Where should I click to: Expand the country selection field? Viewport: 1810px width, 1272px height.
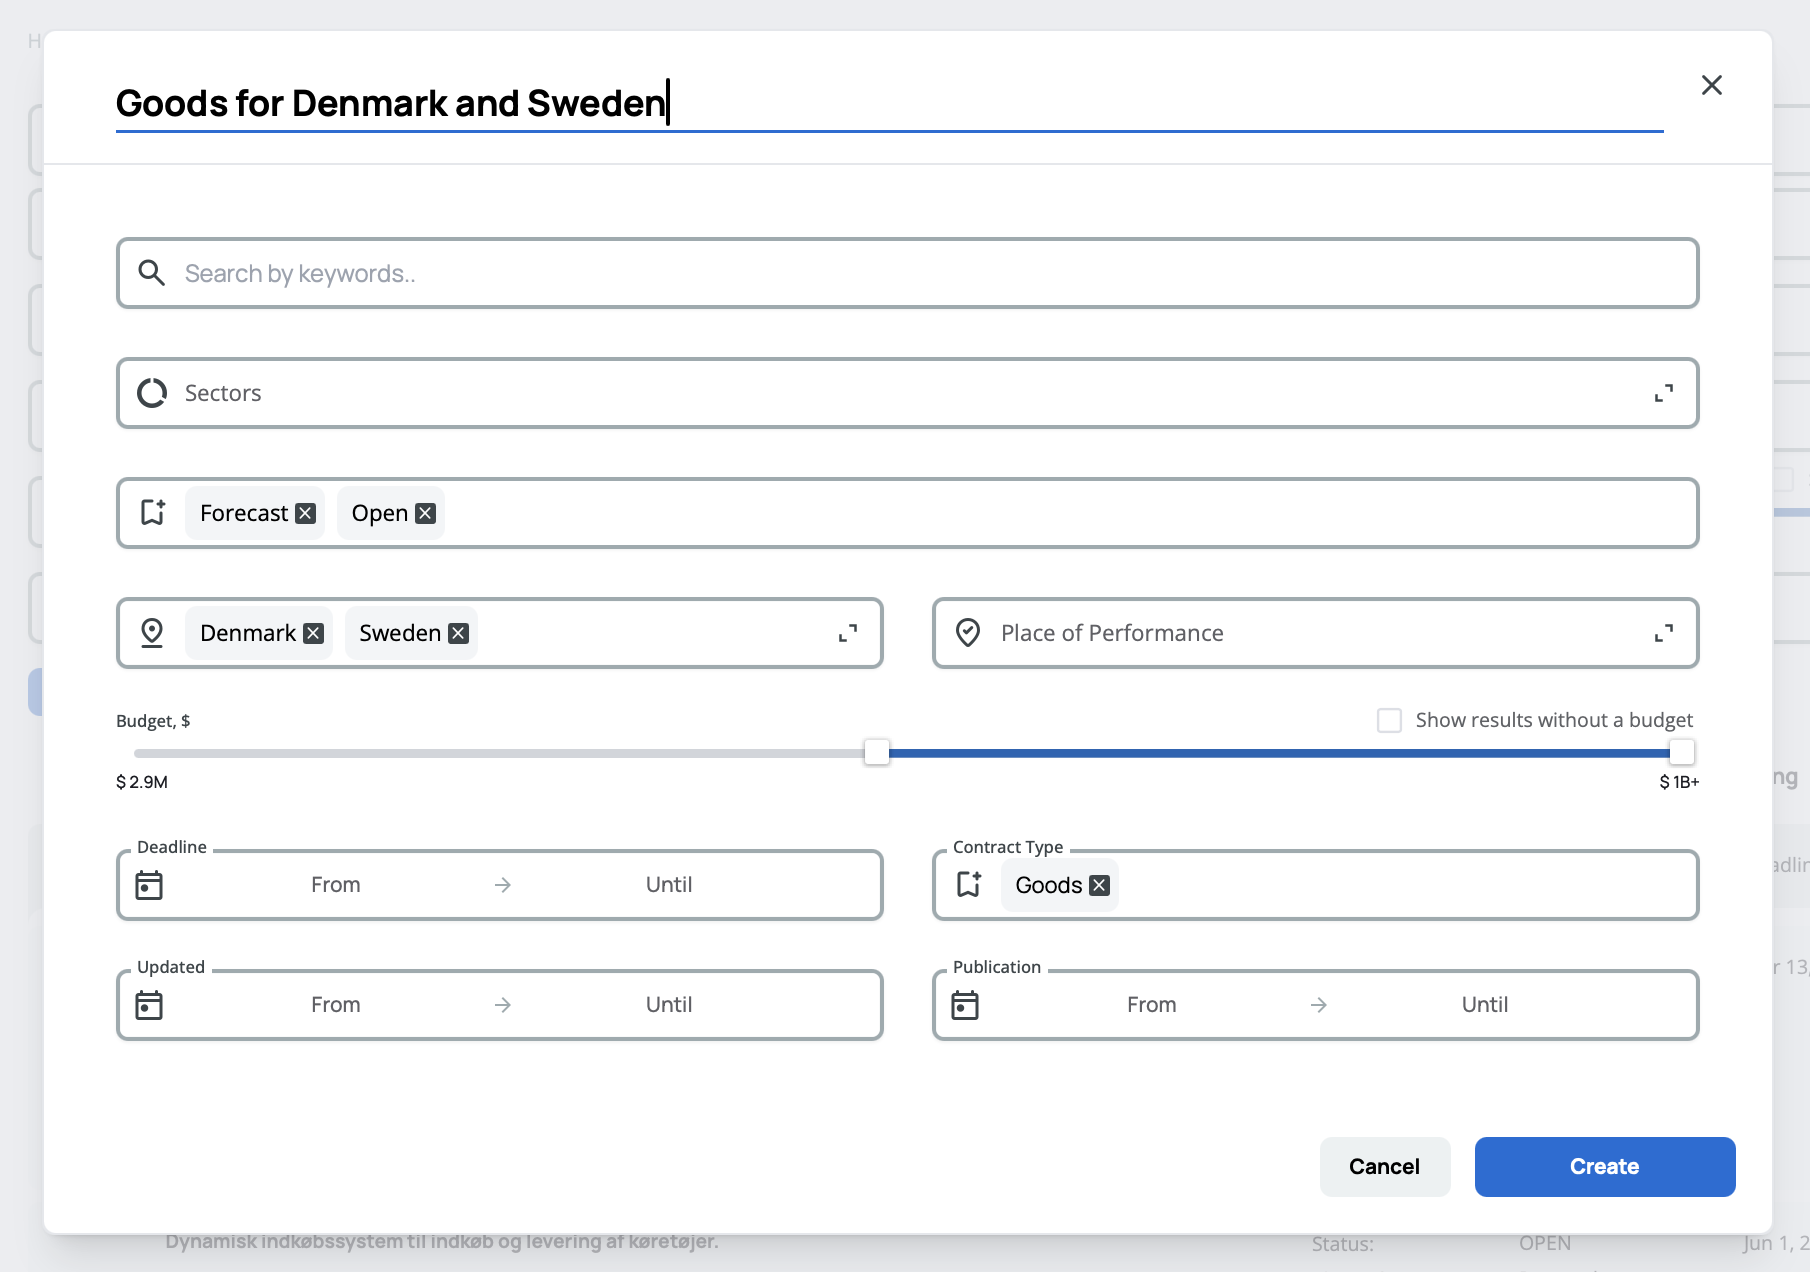pos(847,633)
